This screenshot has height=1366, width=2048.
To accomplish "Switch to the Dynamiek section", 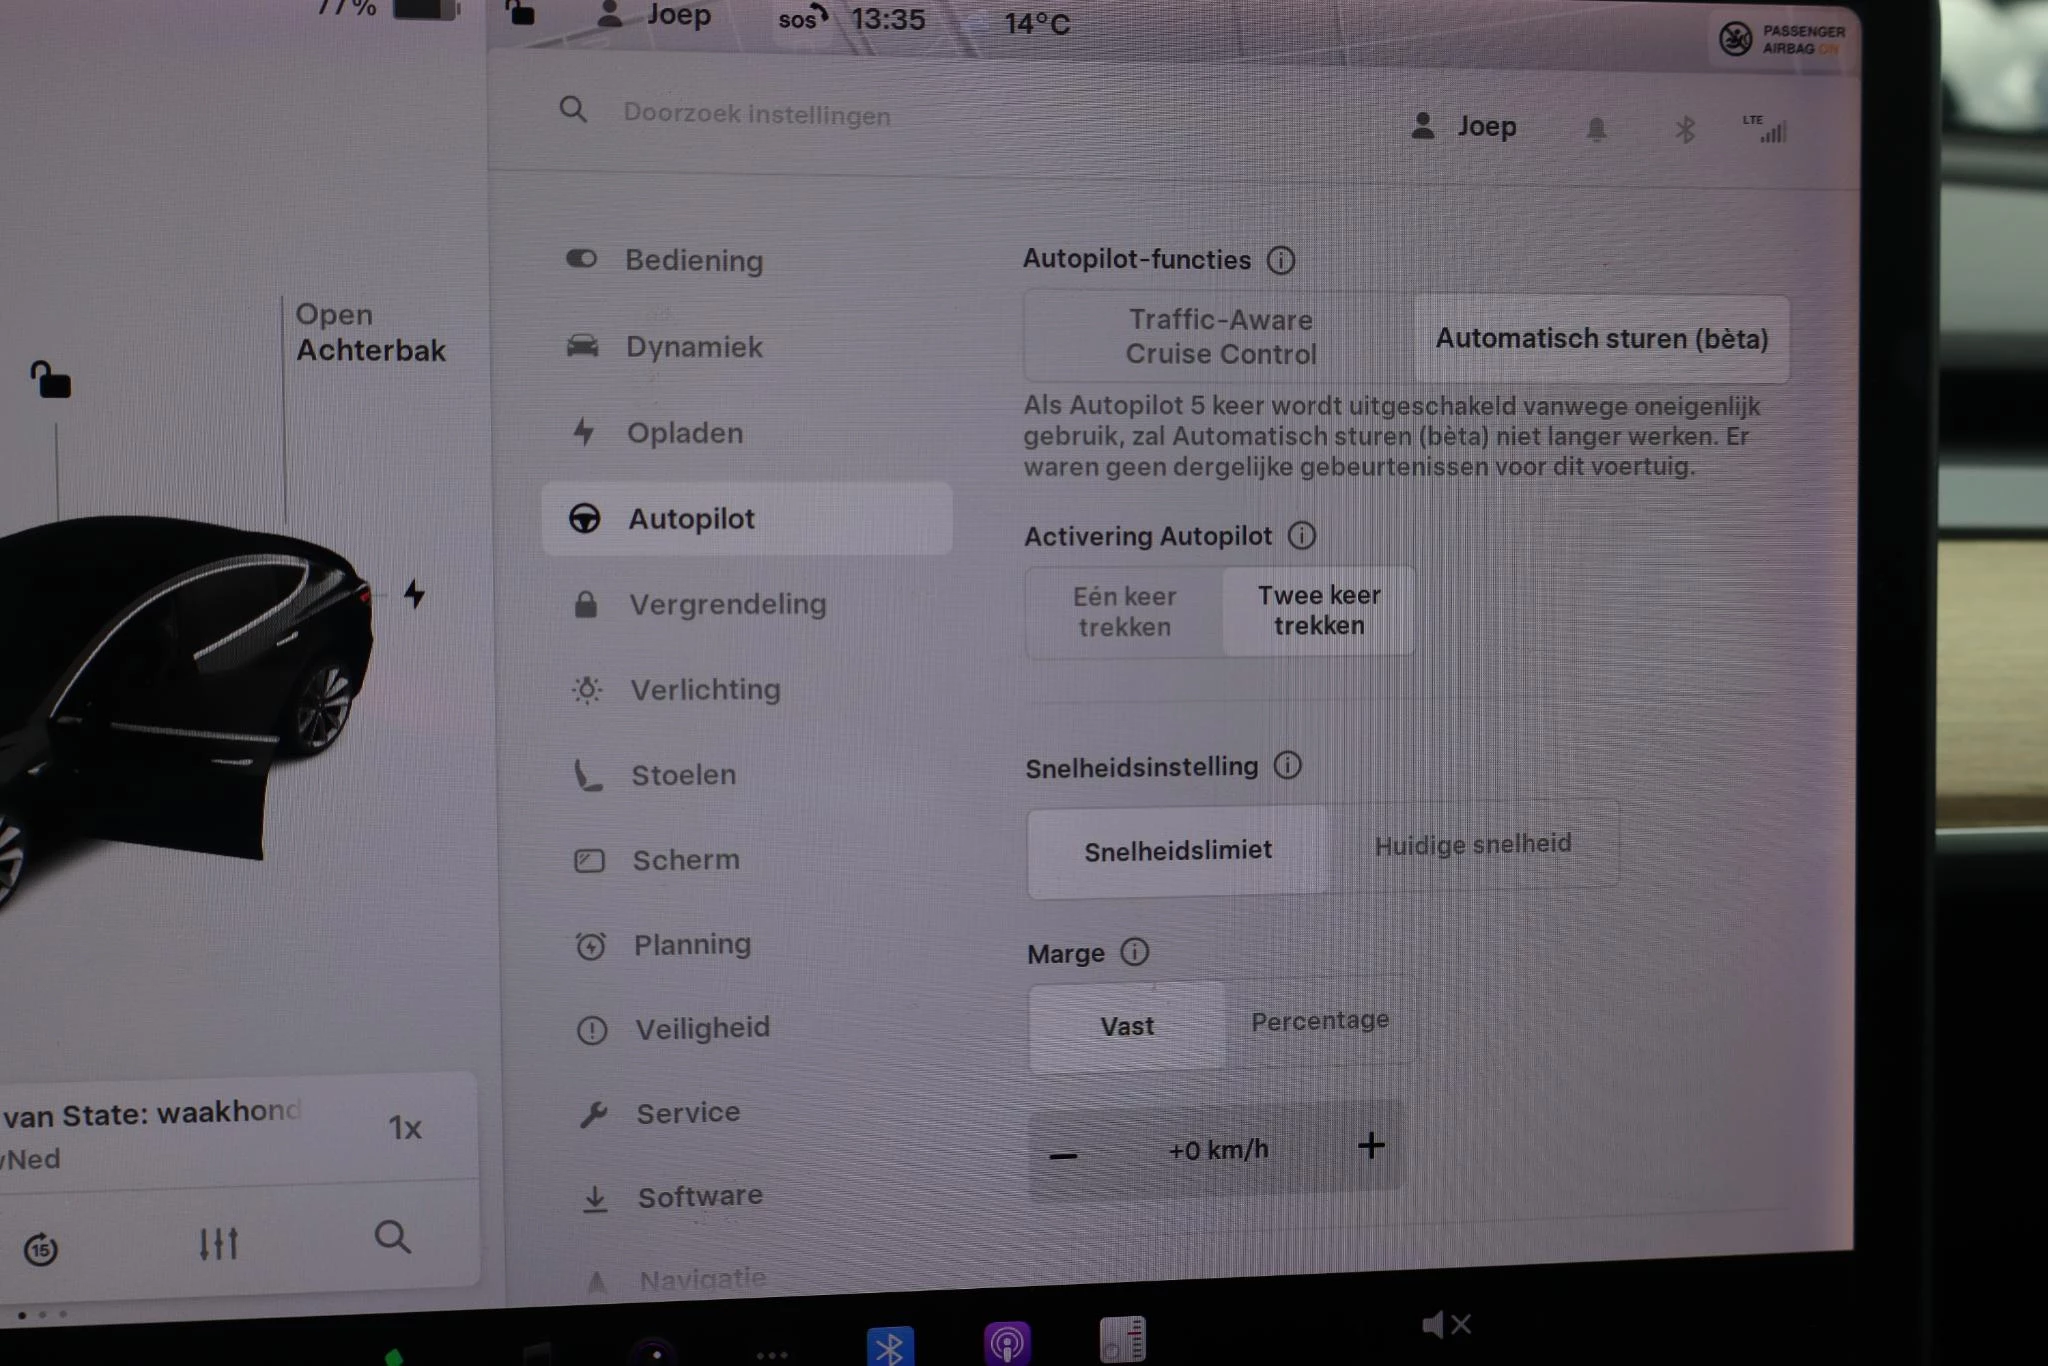I will (x=694, y=347).
